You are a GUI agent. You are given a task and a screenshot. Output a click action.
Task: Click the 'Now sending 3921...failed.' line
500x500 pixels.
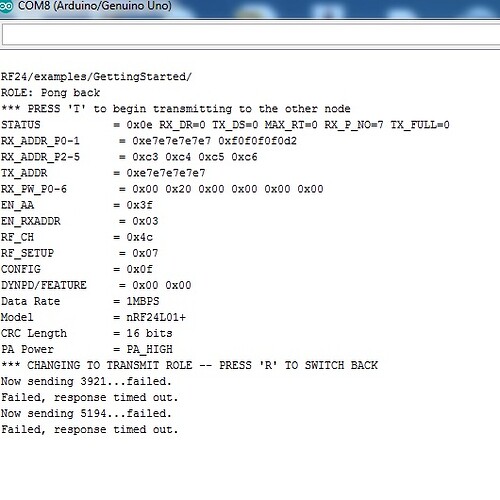pos(86,381)
